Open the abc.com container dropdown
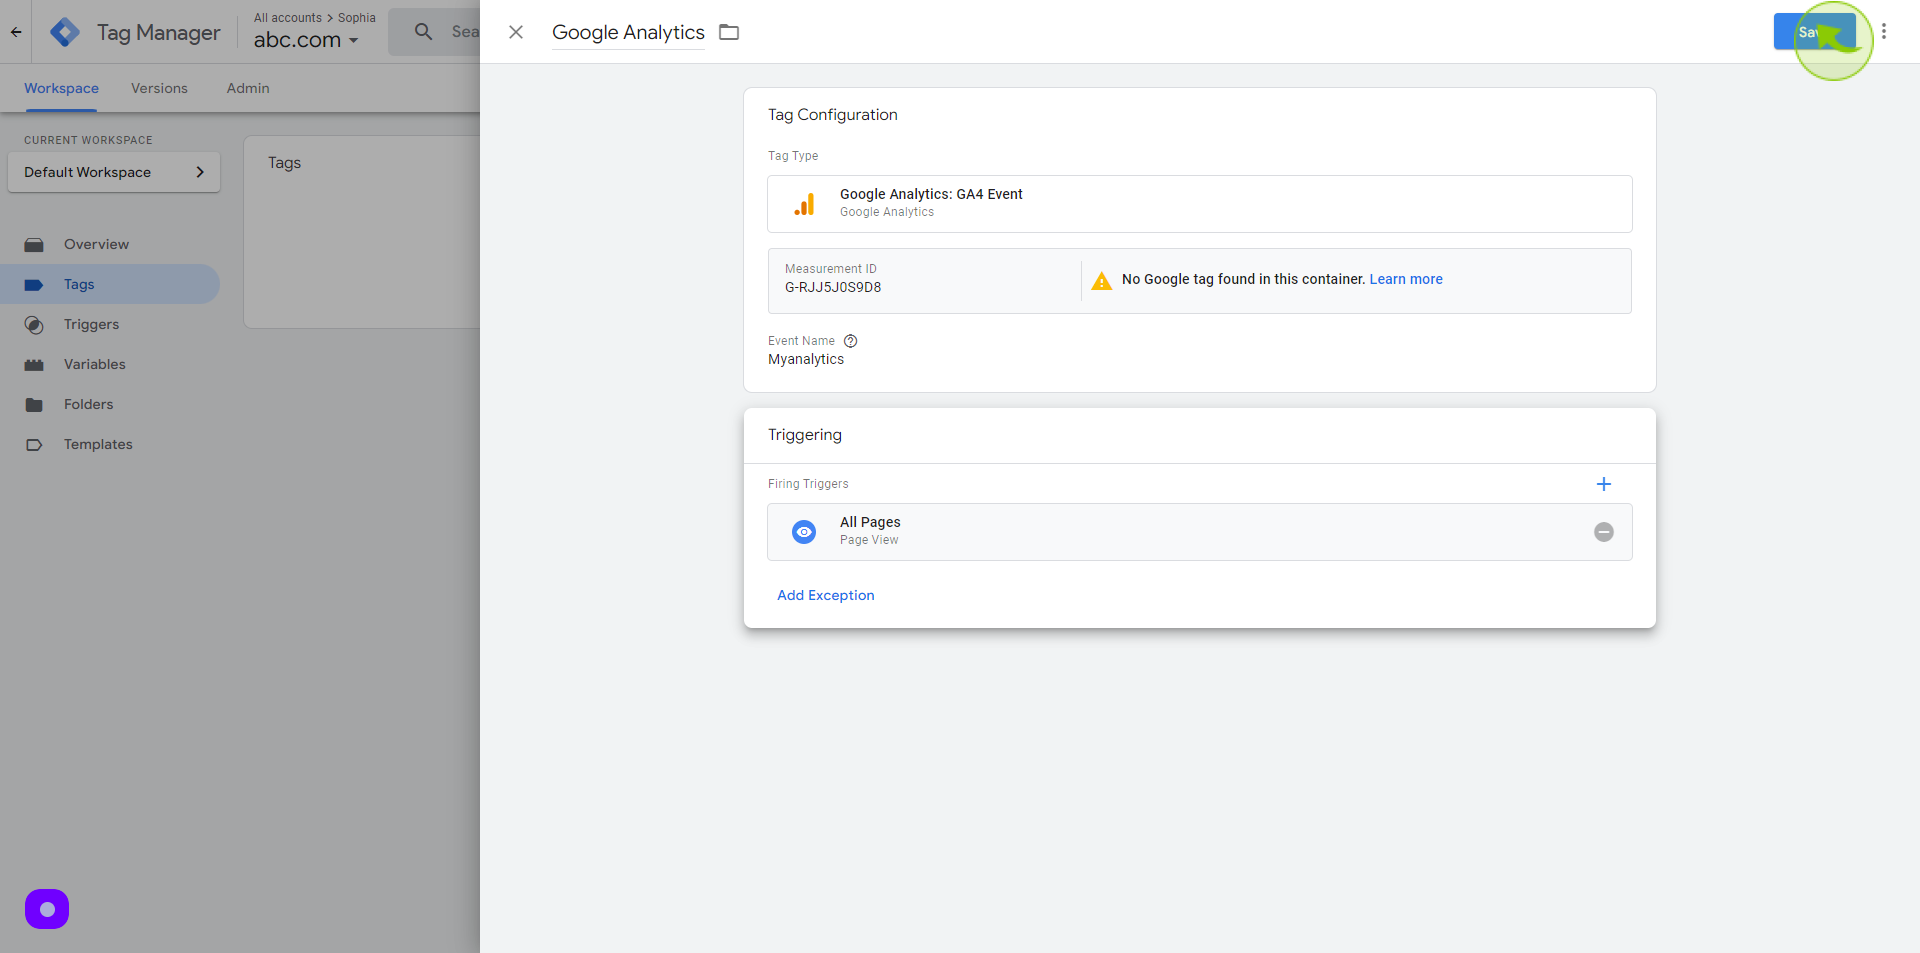Image resolution: width=1920 pixels, height=953 pixels. [306, 40]
